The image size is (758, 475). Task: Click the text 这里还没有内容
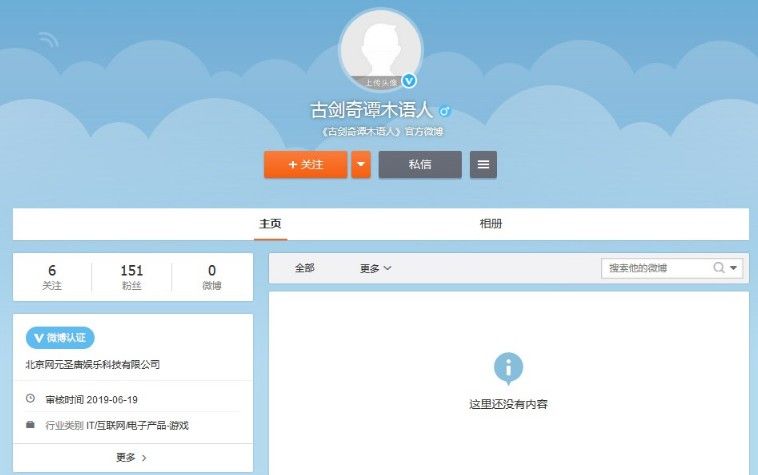[508, 404]
